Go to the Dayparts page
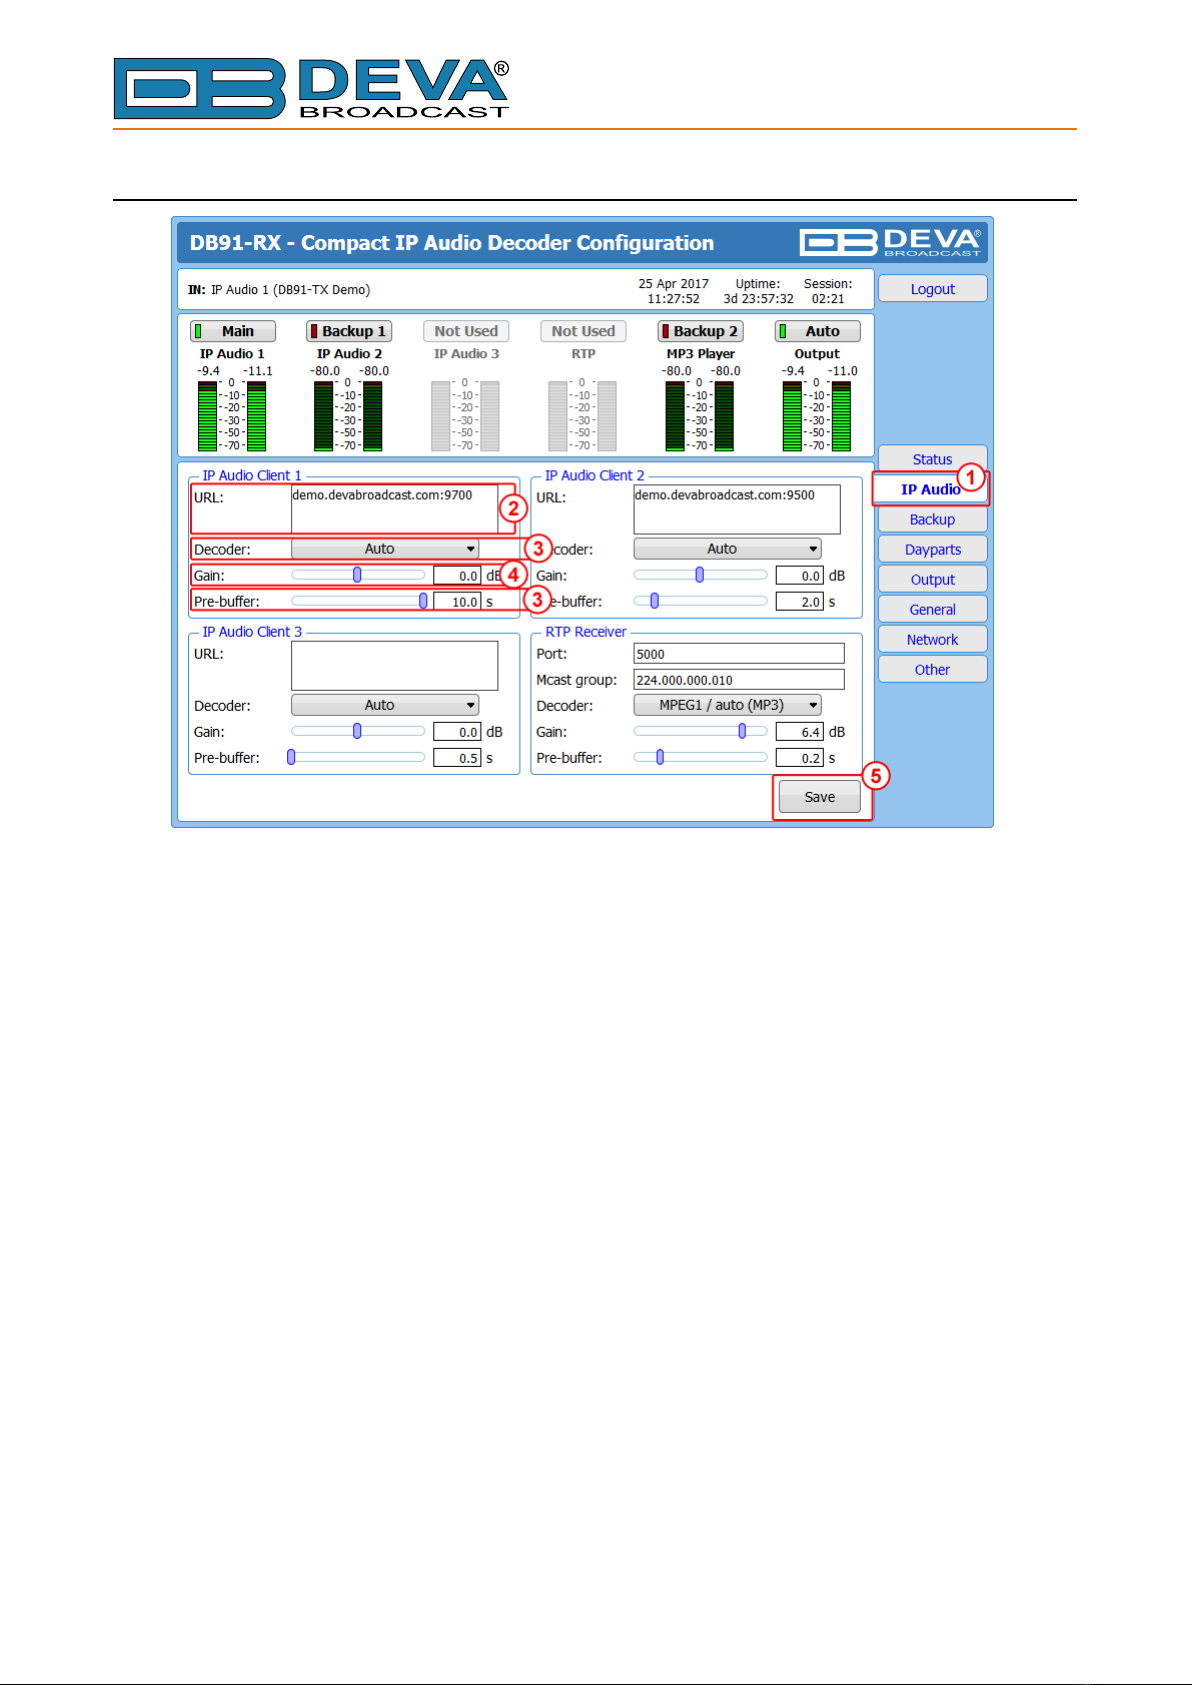Screen dimensions: 1192x1685 932,549
